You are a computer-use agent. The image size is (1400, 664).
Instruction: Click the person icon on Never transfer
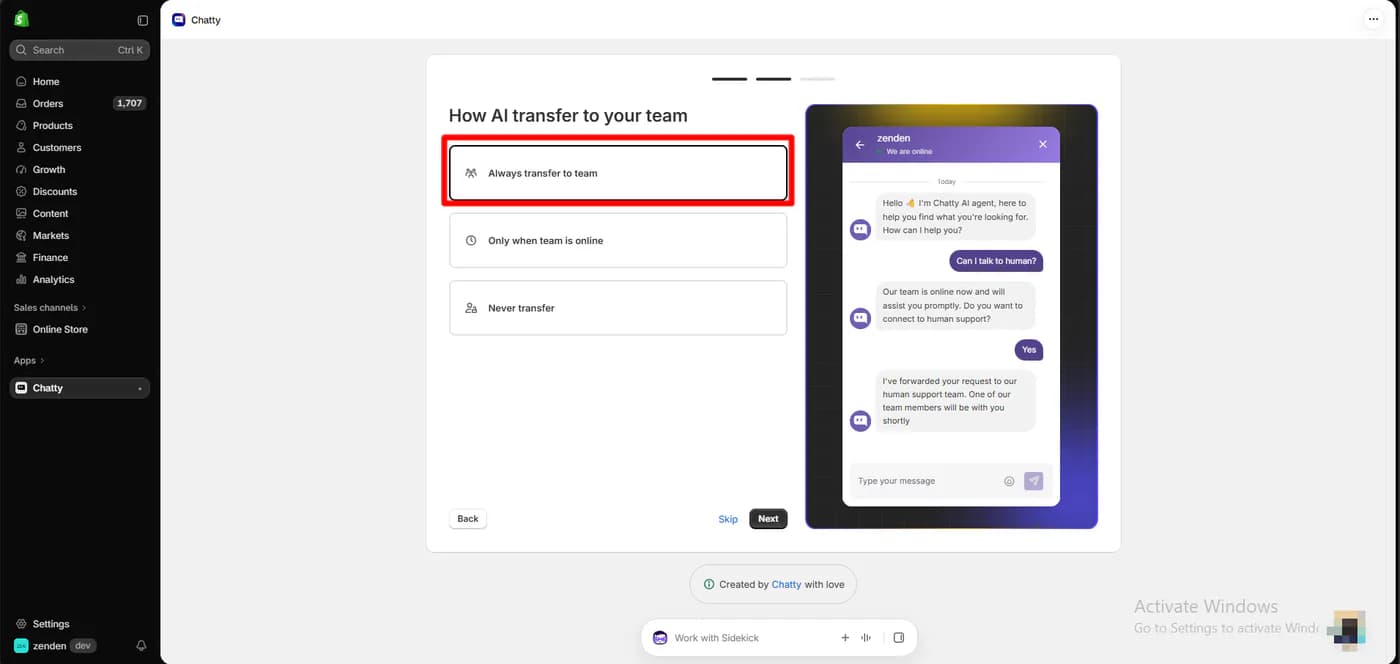[x=471, y=308]
